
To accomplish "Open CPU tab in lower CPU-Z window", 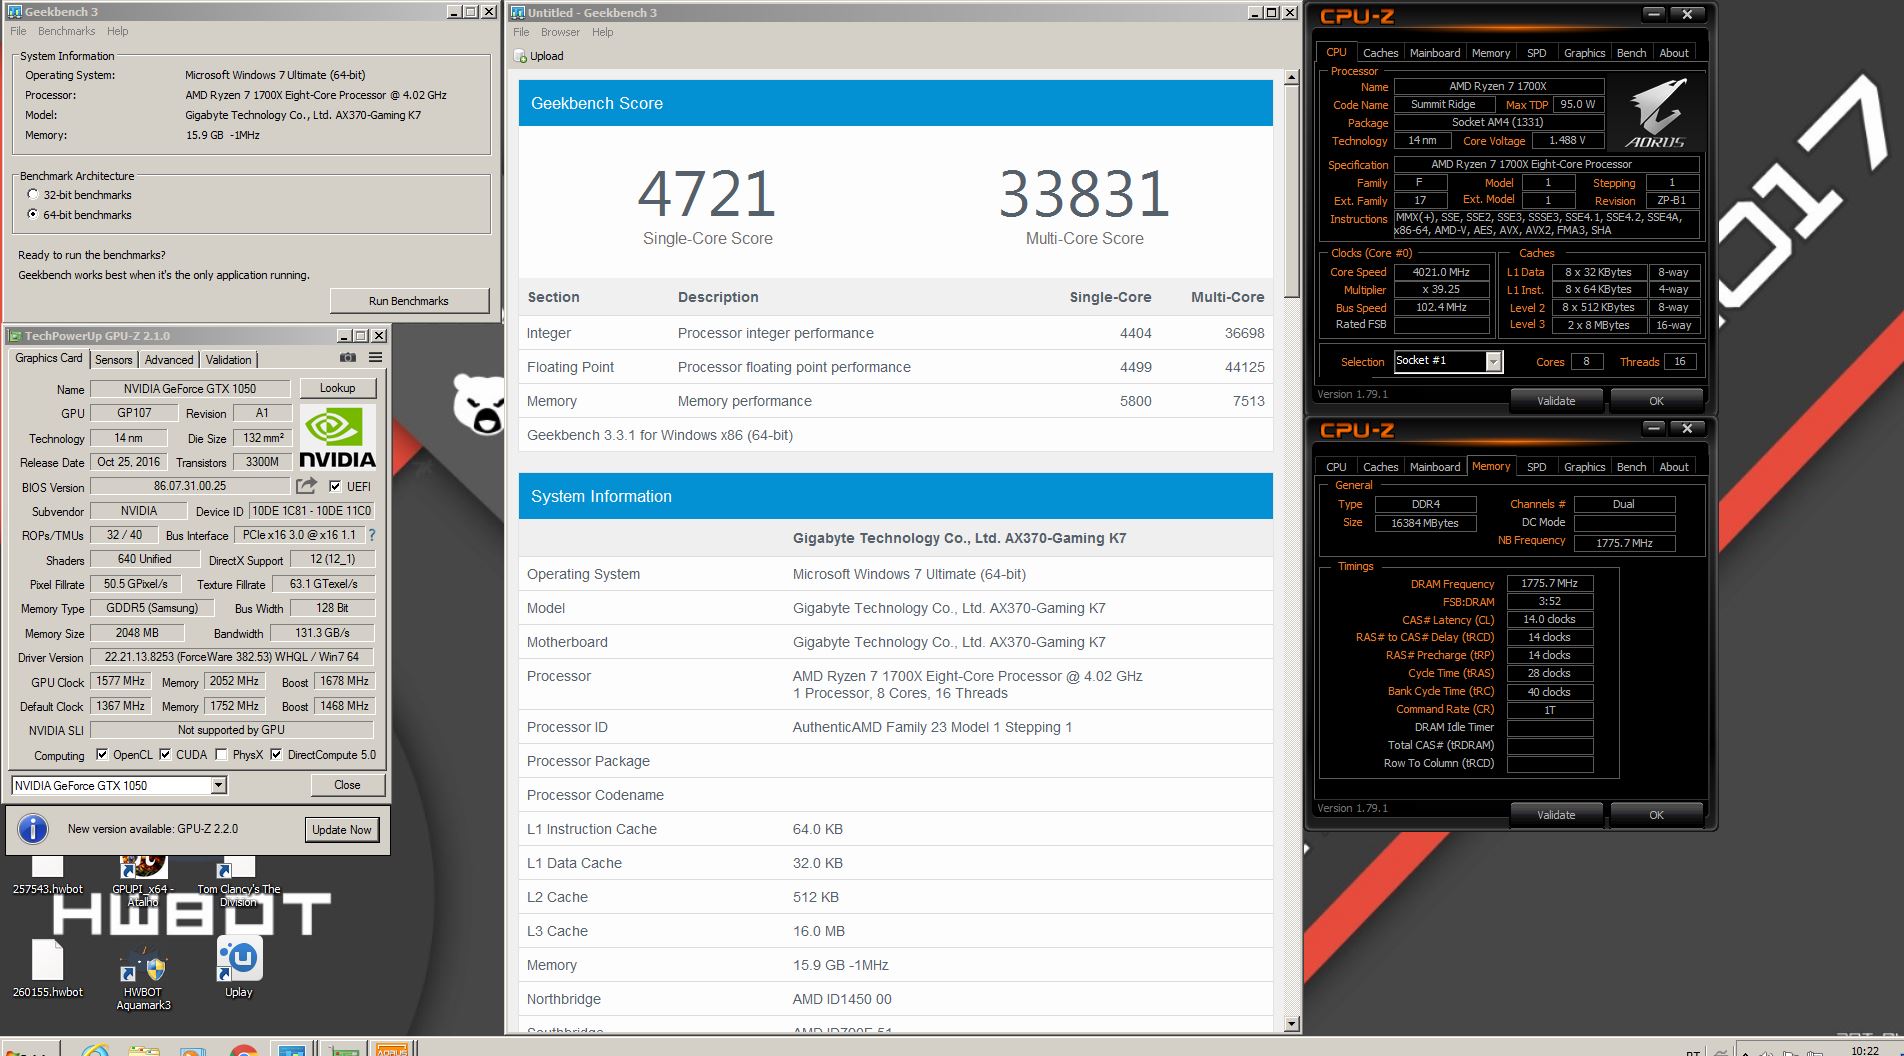I will pos(1336,467).
